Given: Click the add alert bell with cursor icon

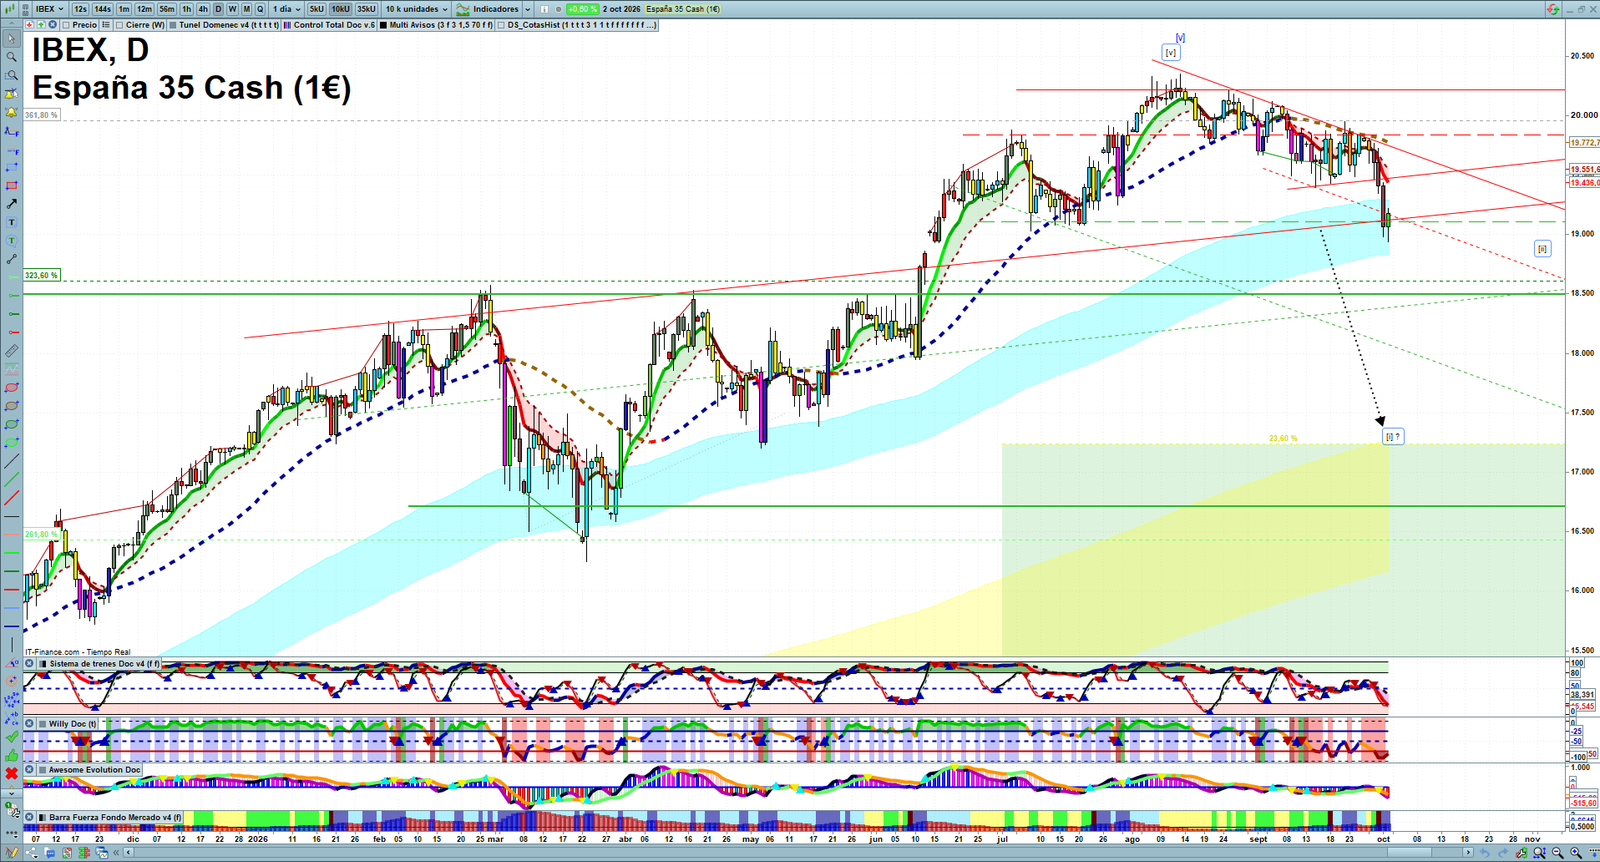Looking at the screenshot, I should (11, 94).
